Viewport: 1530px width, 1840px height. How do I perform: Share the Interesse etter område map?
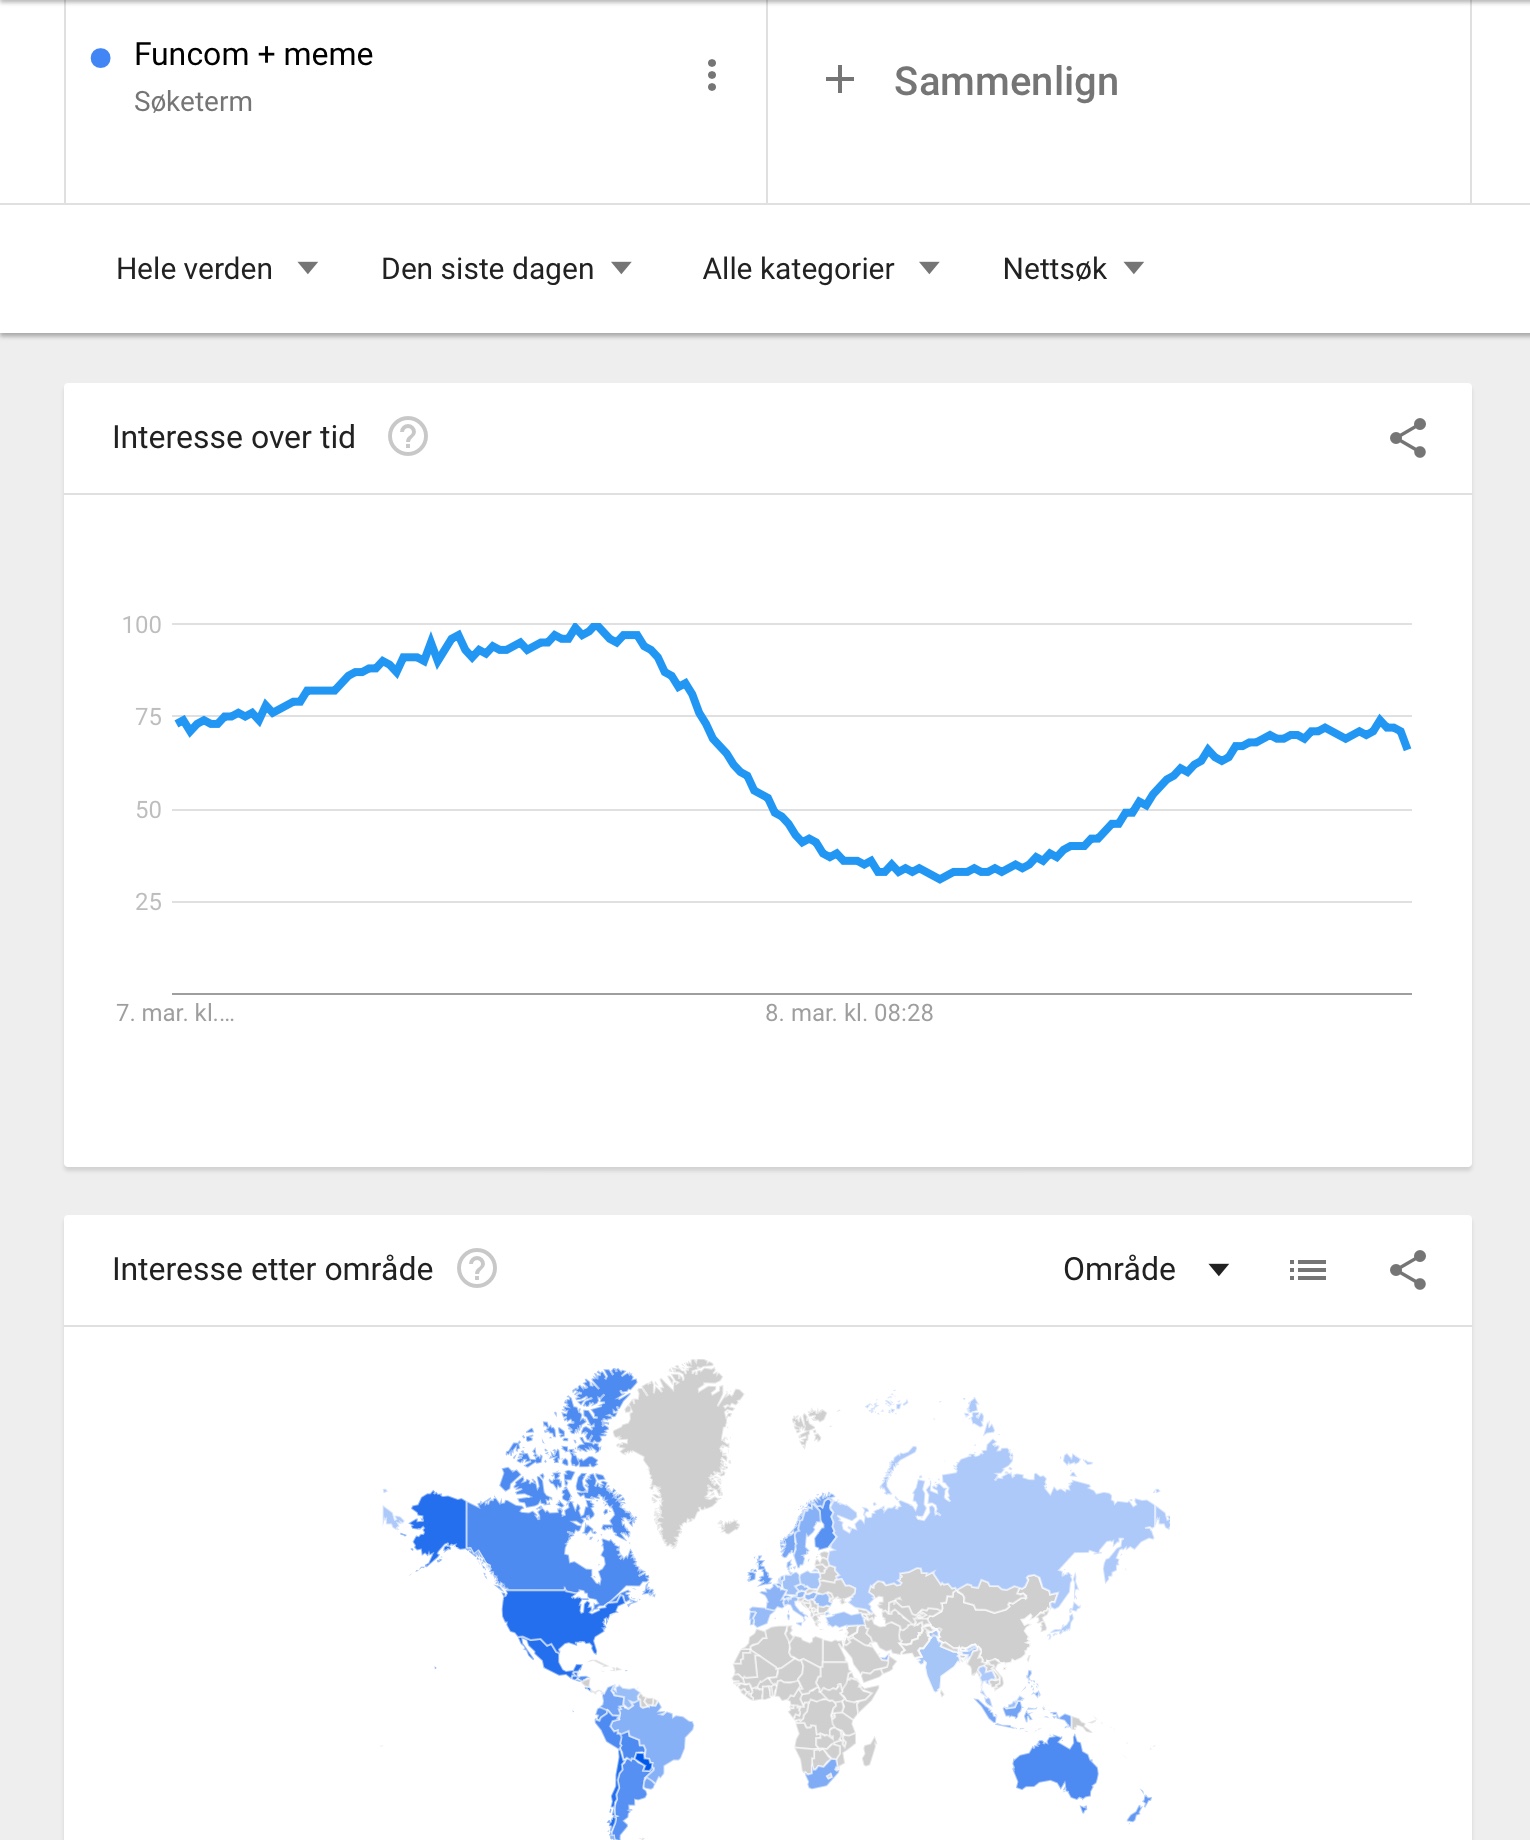pos(1408,1270)
